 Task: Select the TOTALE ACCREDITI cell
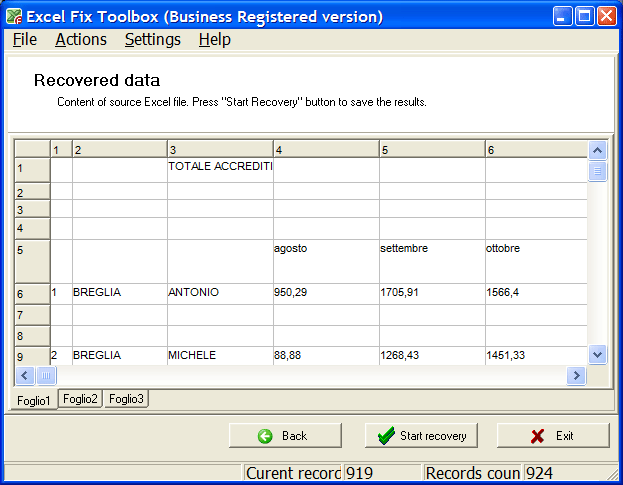click(x=220, y=170)
